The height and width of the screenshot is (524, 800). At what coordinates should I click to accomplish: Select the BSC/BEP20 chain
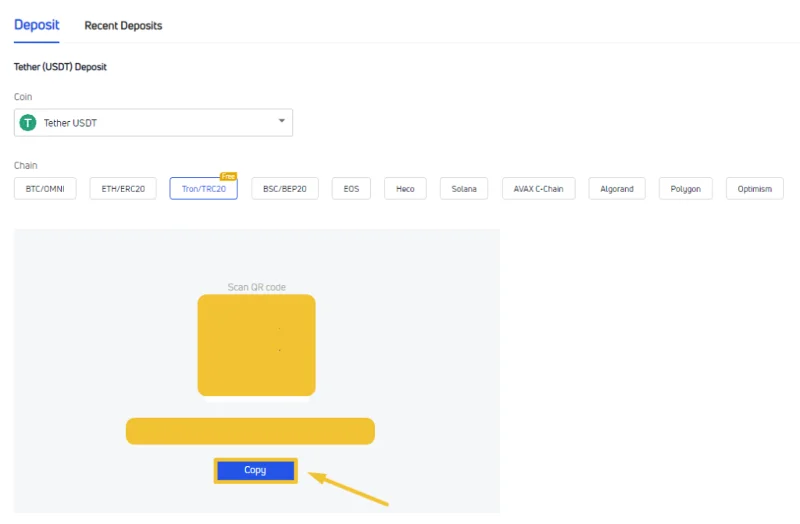(285, 189)
